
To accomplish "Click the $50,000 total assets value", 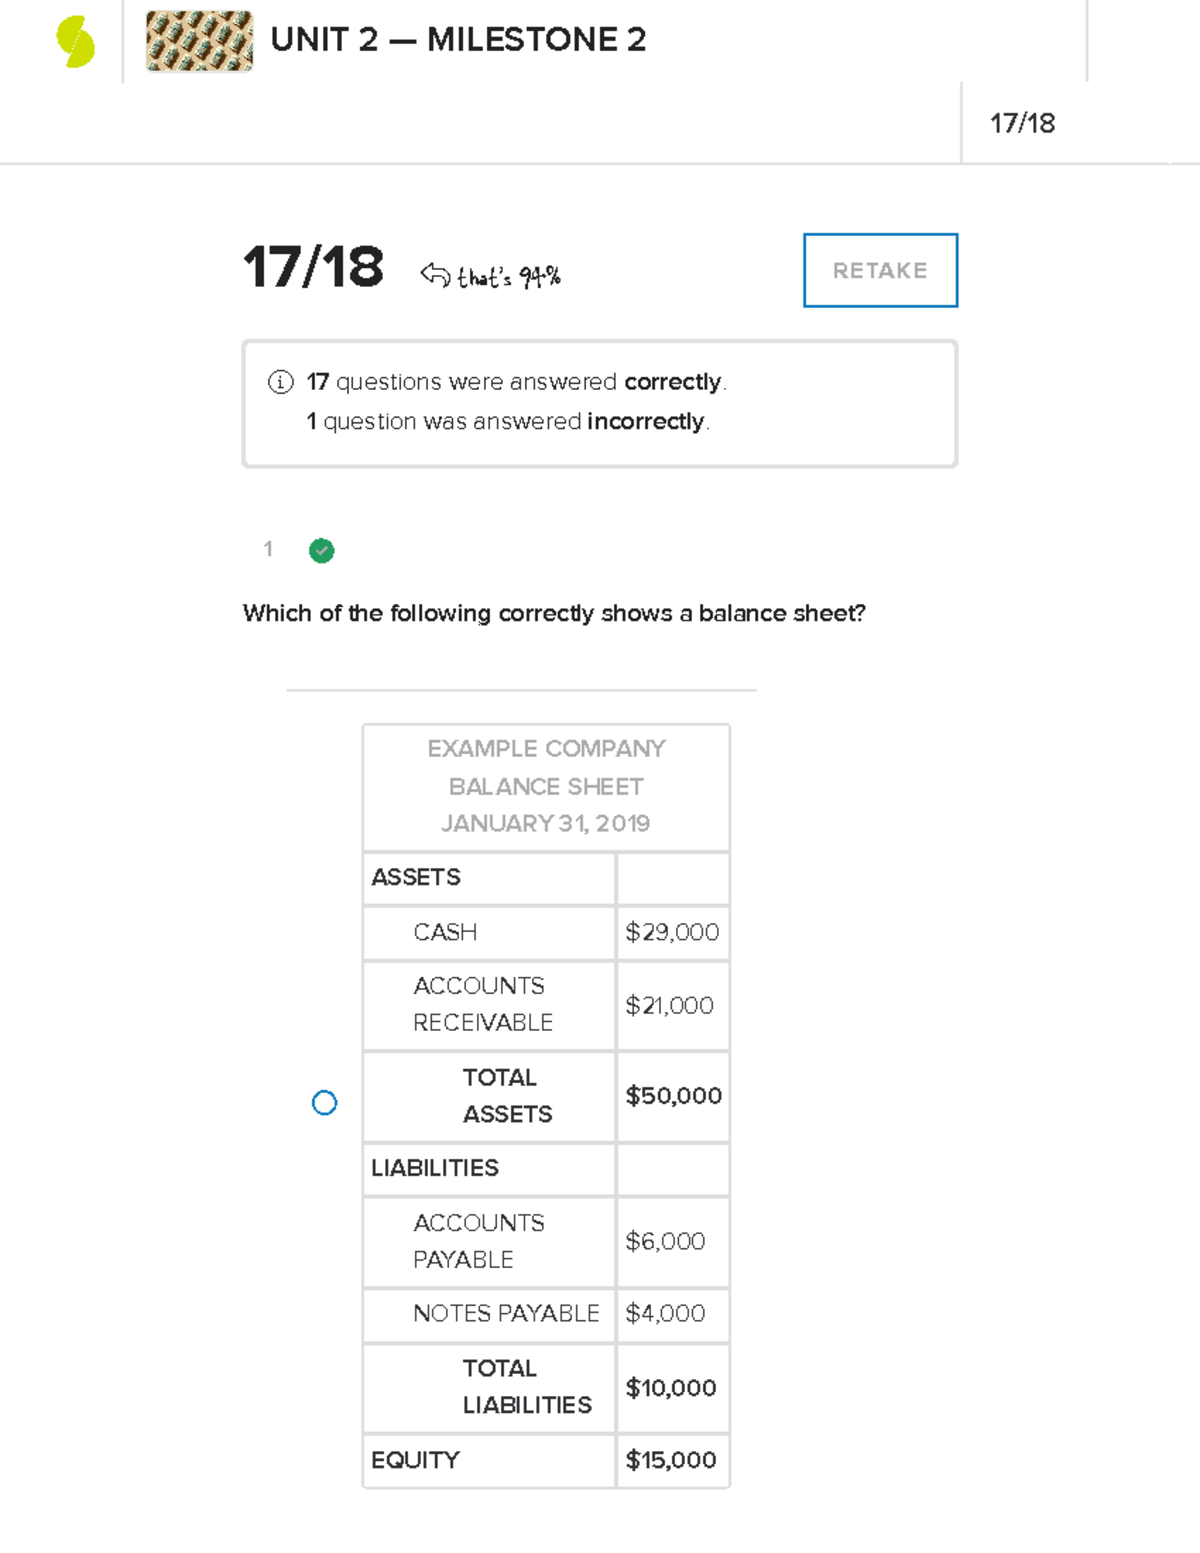I will (673, 1096).
